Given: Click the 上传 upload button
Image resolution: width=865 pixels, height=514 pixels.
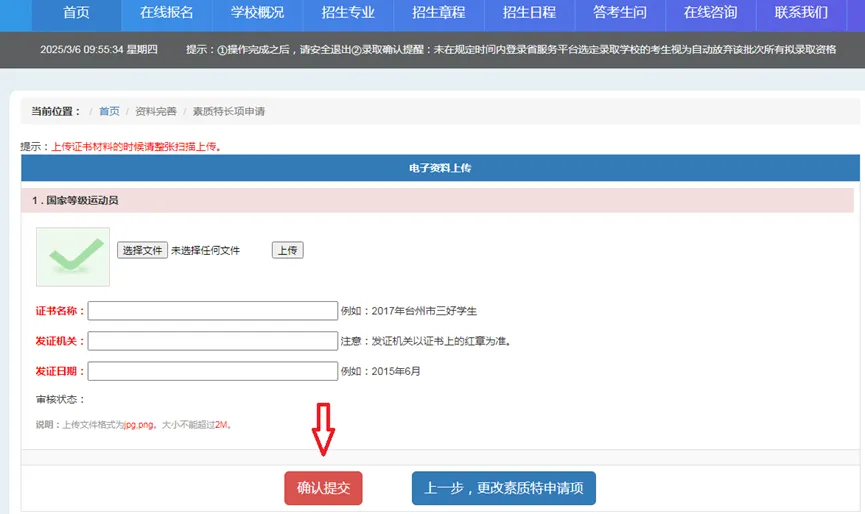Looking at the screenshot, I should tap(287, 250).
